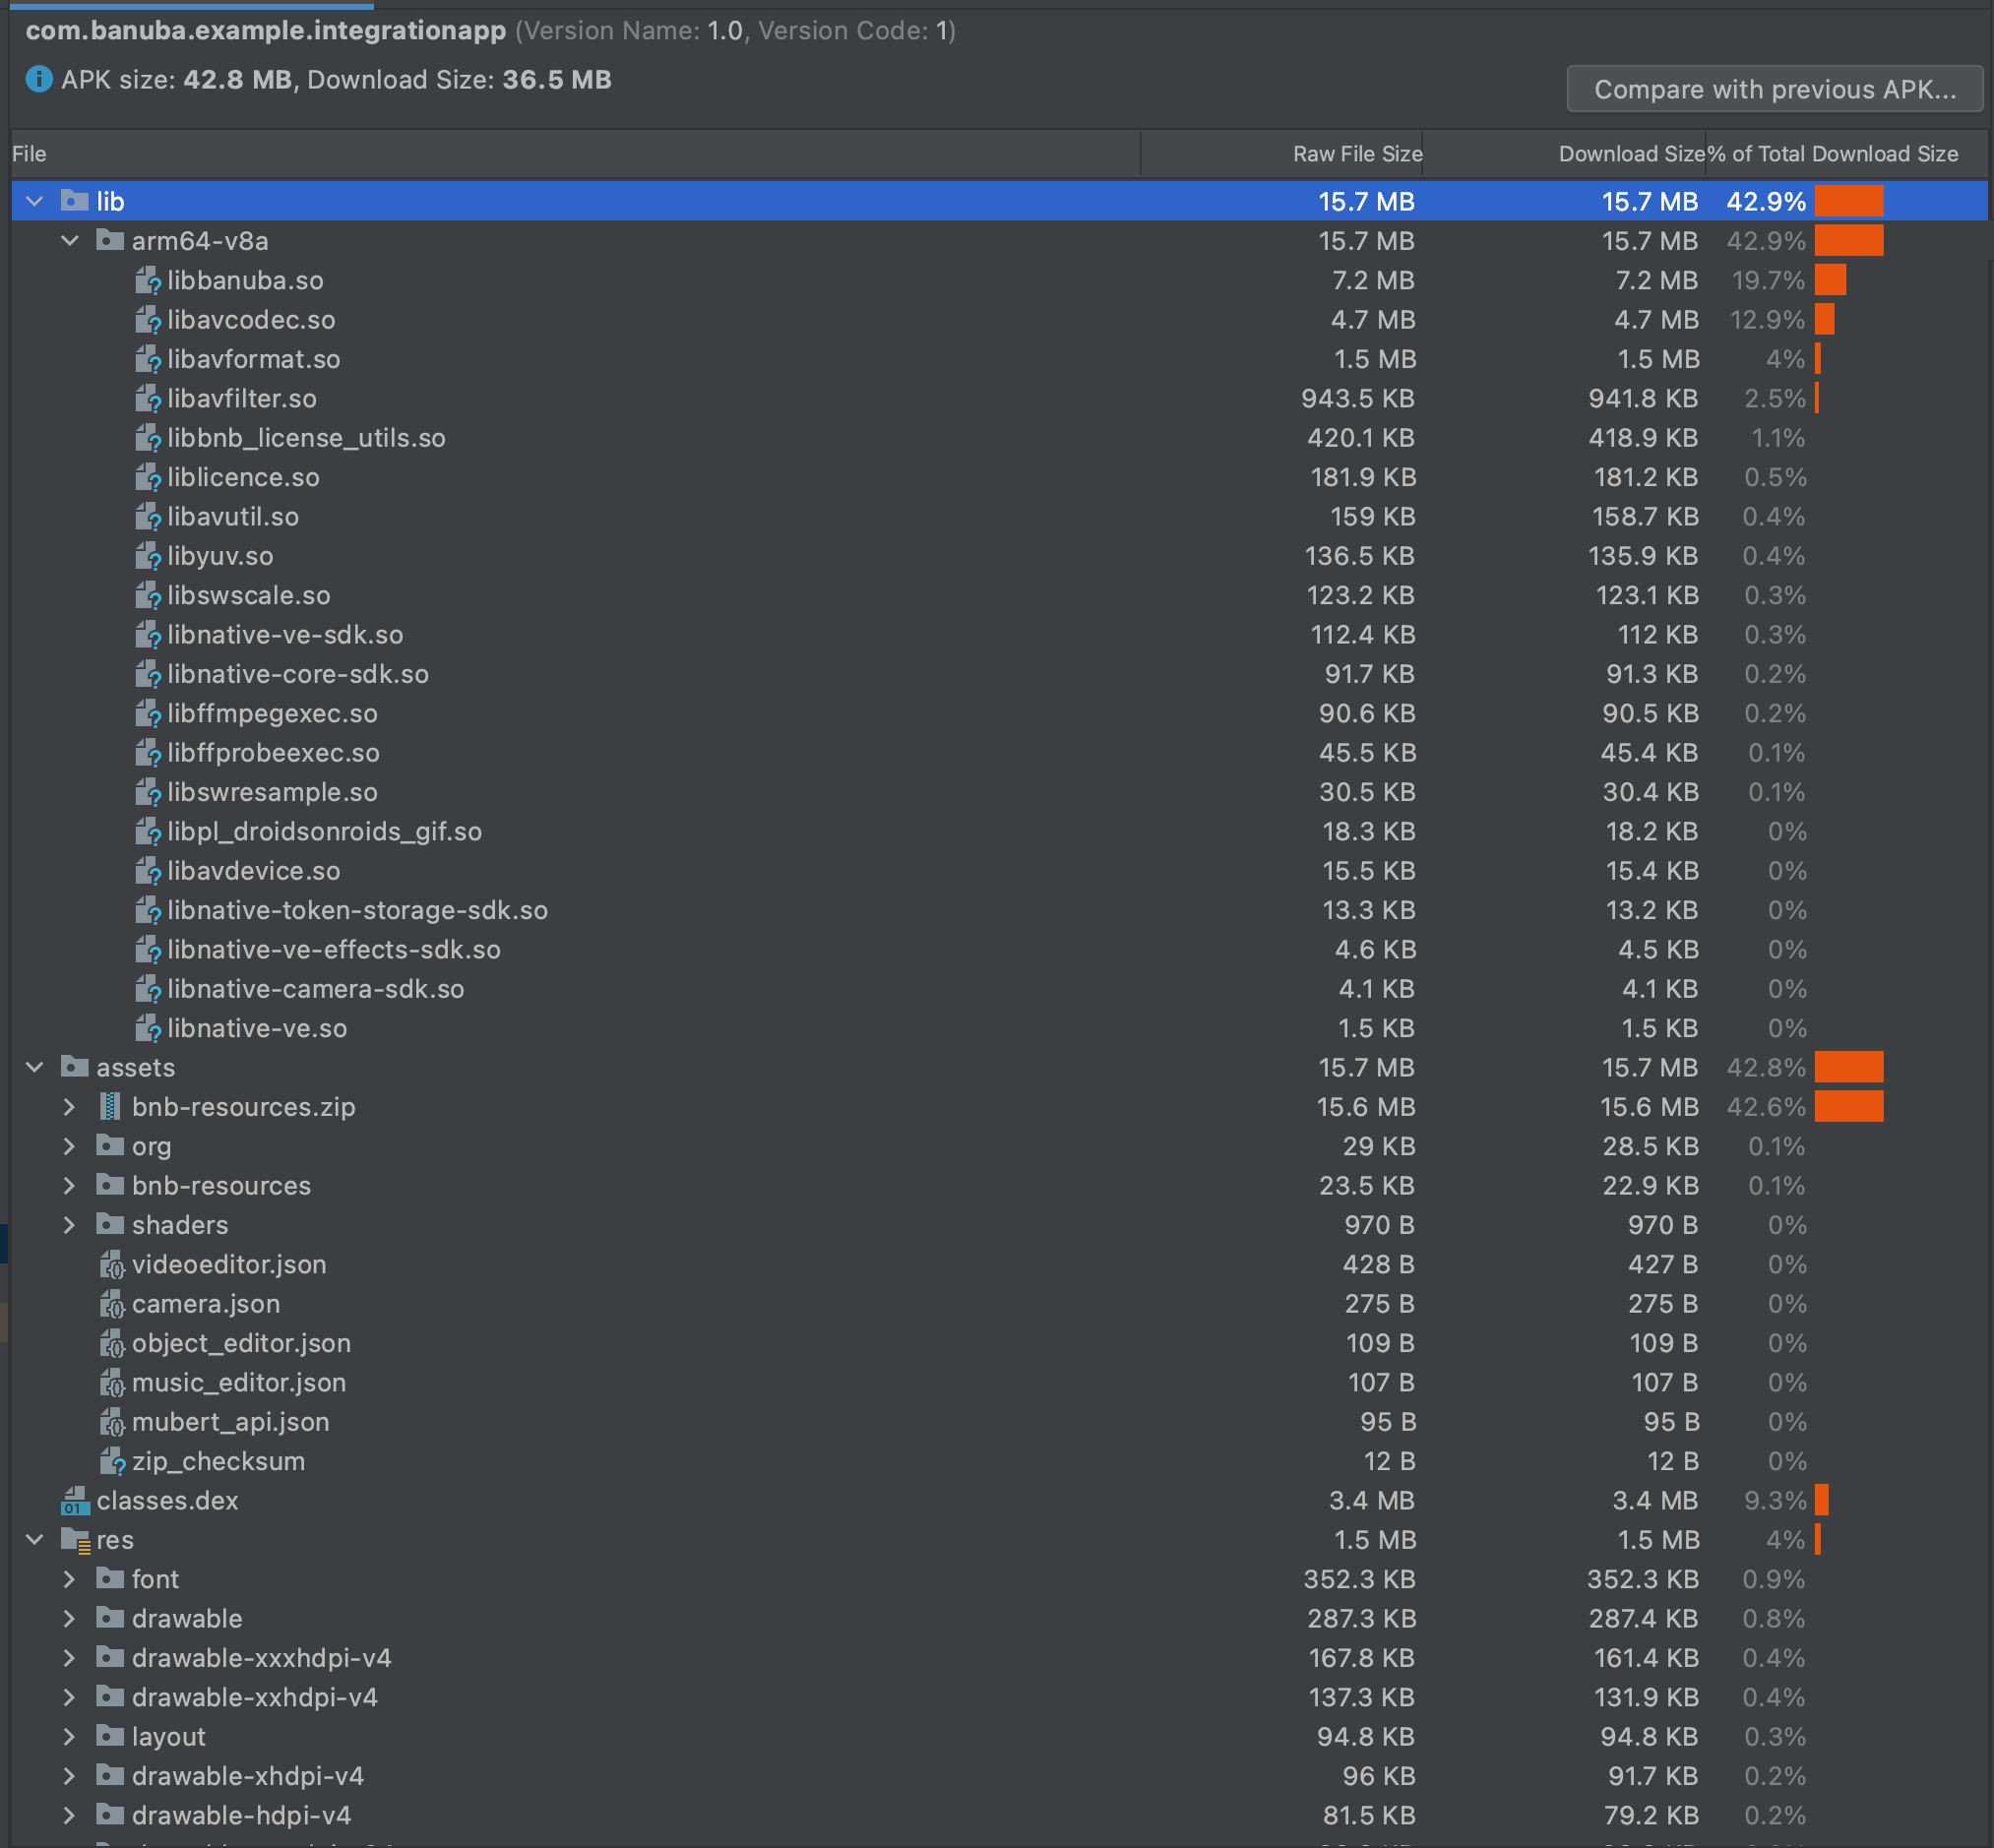
Task: Select the libavdevice.so row
Action: tap(999, 871)
